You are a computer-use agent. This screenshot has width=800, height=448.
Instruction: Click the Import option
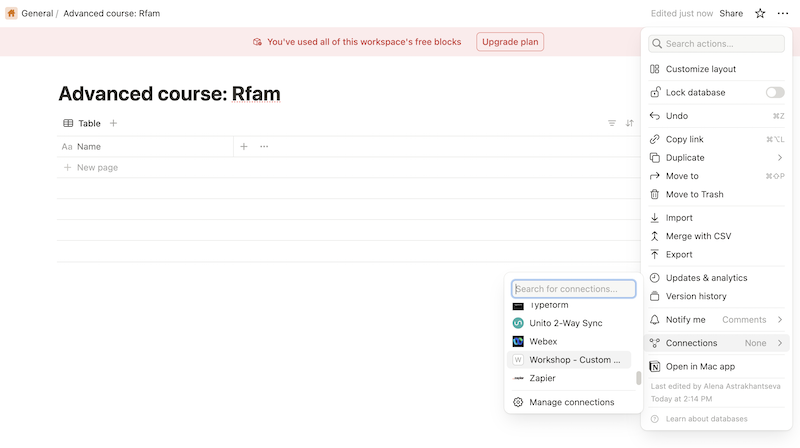pyautogui.click(x=716, y=218)
